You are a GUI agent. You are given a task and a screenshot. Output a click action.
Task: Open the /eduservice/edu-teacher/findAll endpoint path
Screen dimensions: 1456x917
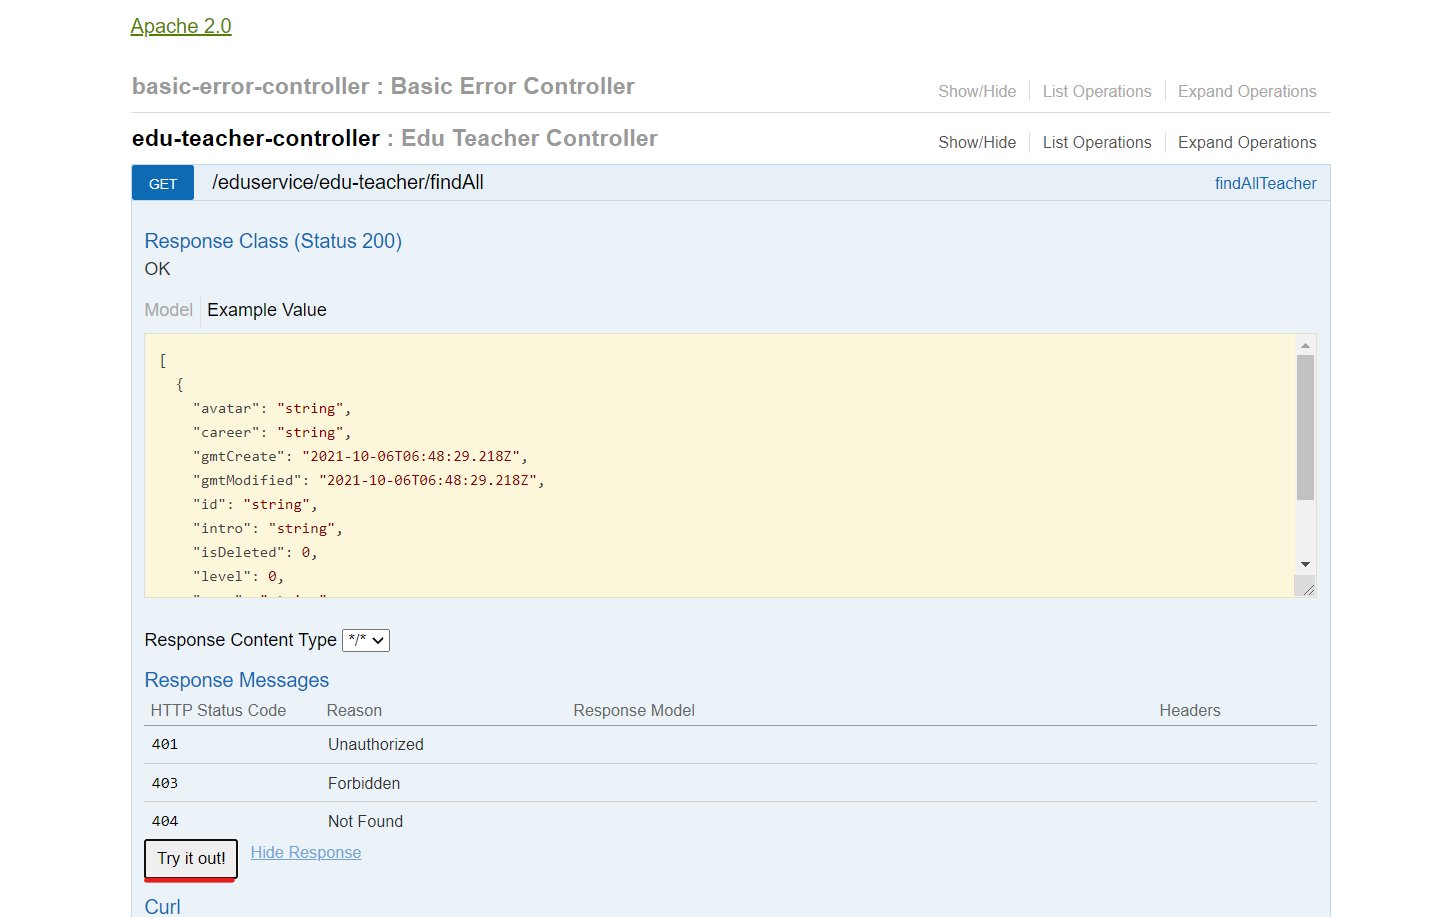pyautogui.click(x=348, y=182)
